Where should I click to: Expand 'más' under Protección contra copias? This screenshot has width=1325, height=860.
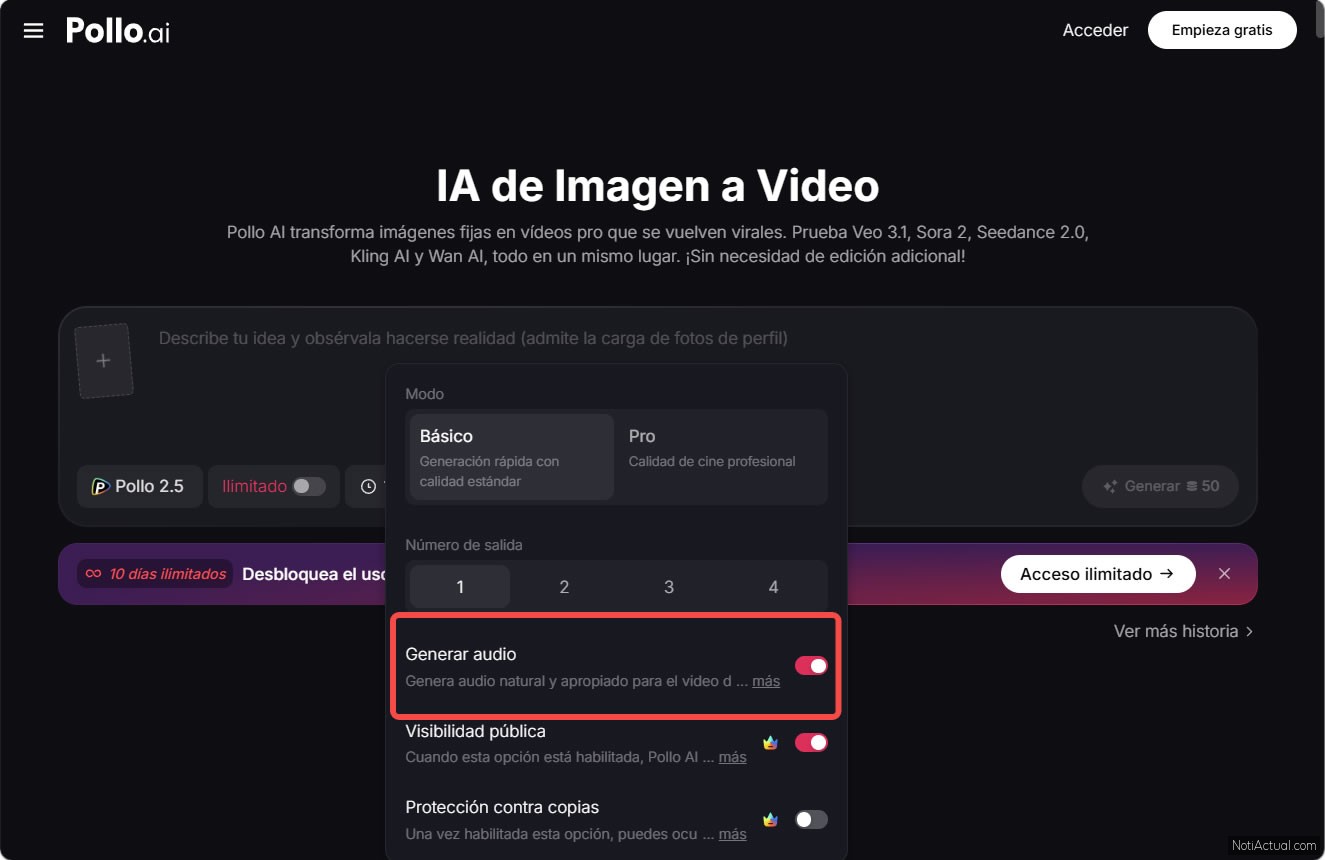pyautogui.click(x=732, y=834)
